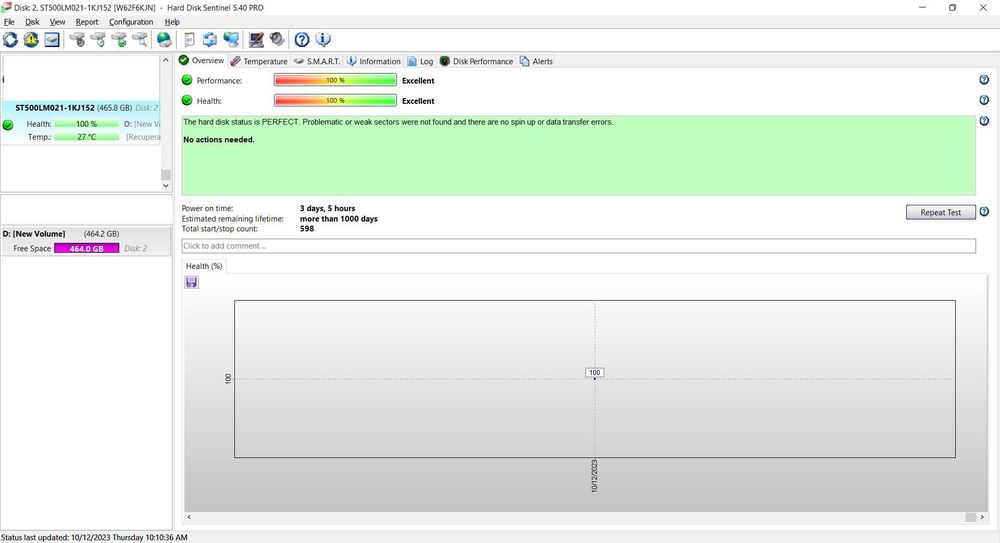Viewport: 1000px width, 543px height.
Task: Click the blue circular-arrows Refresh toolbar icon
Action: (x=10, y=40)
